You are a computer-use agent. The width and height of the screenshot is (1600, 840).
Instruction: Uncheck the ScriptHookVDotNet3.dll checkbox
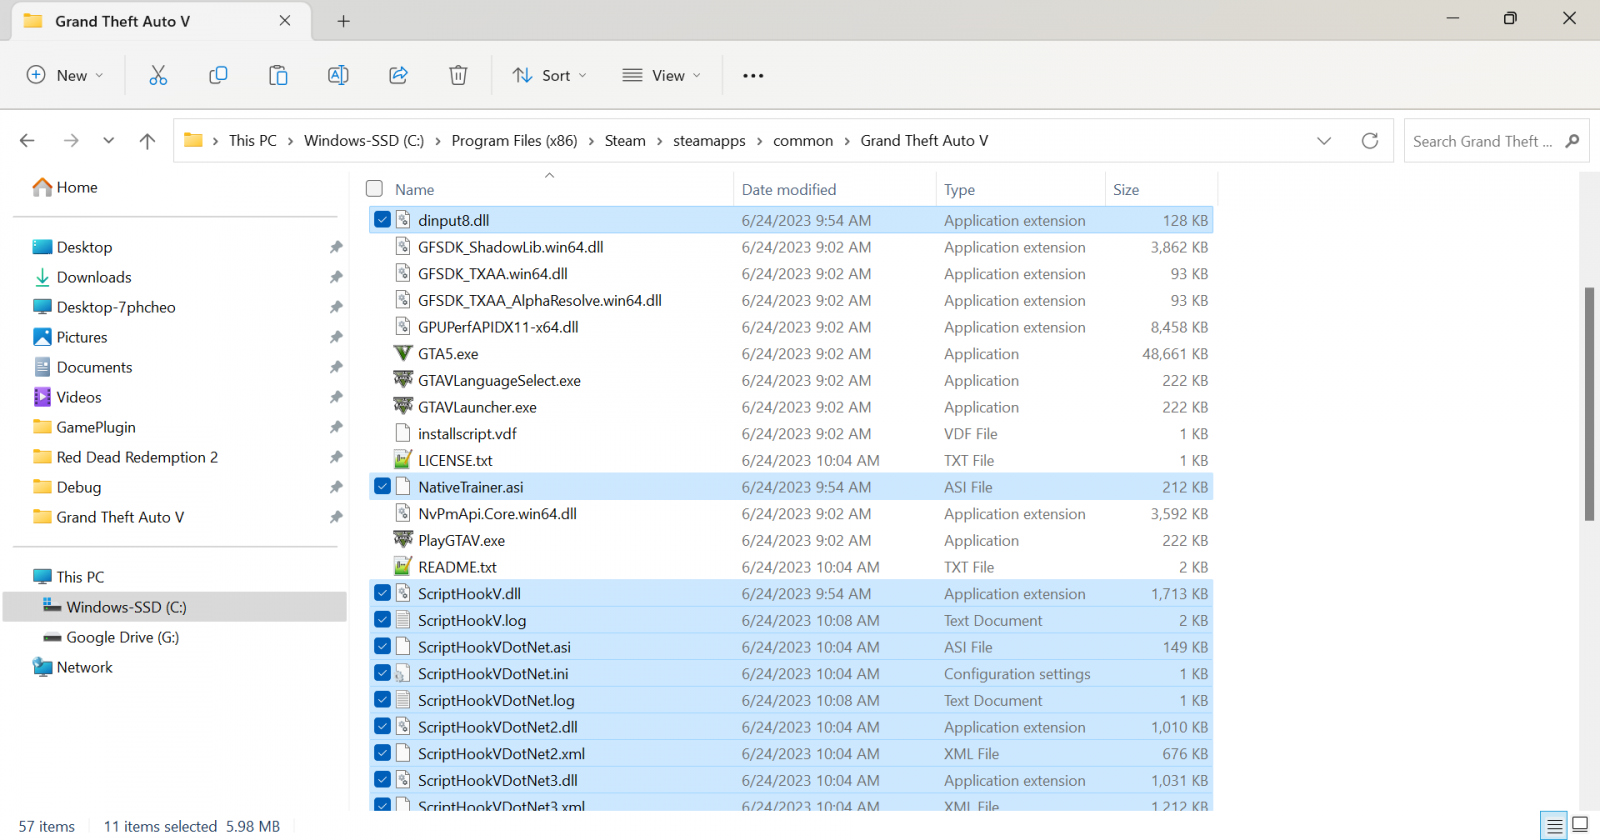coord(382,780)
